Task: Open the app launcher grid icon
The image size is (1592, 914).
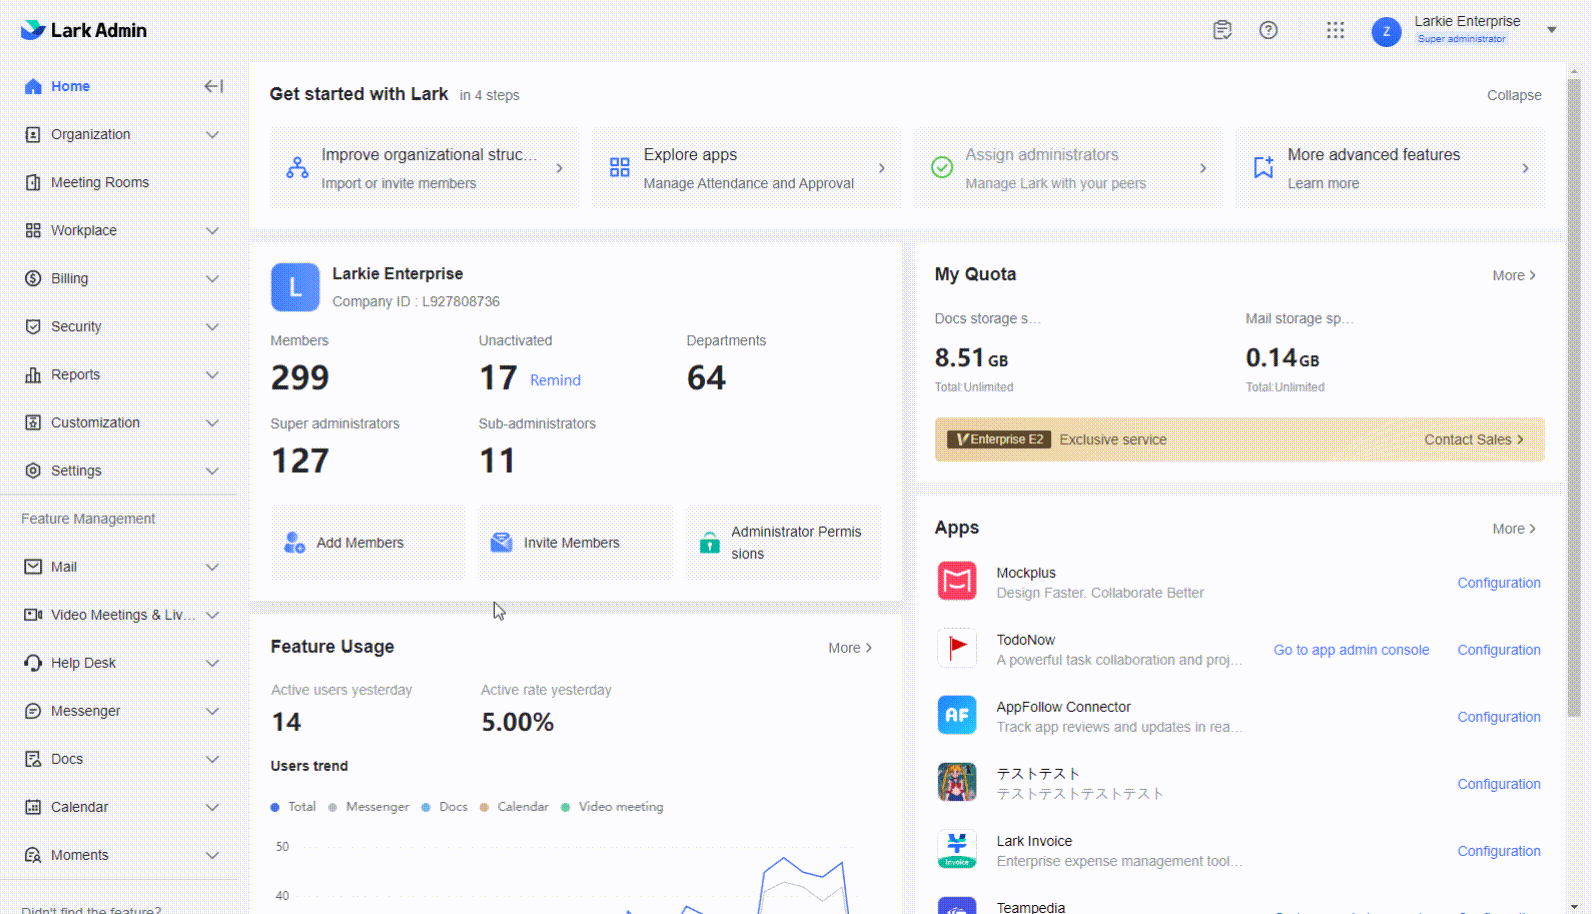Action: [x=1335, y=30]
